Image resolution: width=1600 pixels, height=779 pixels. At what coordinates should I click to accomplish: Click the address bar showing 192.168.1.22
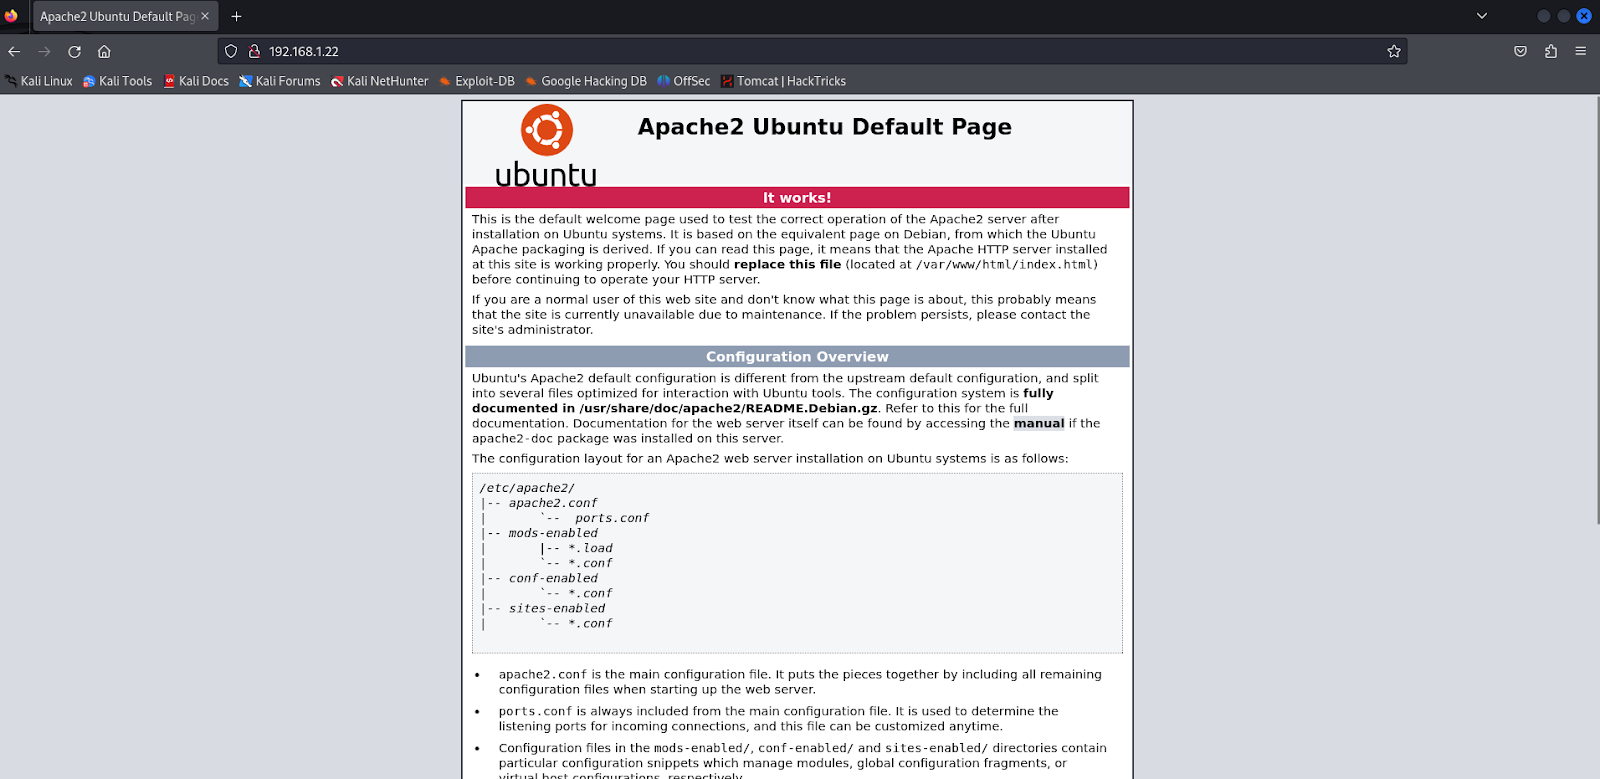(812, 51)
